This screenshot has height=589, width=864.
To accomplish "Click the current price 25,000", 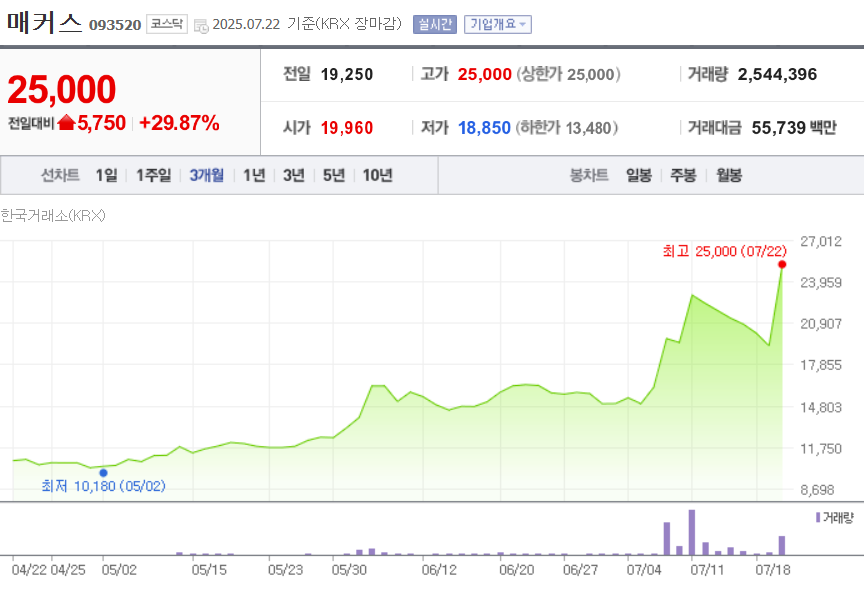I will [62, 89].
